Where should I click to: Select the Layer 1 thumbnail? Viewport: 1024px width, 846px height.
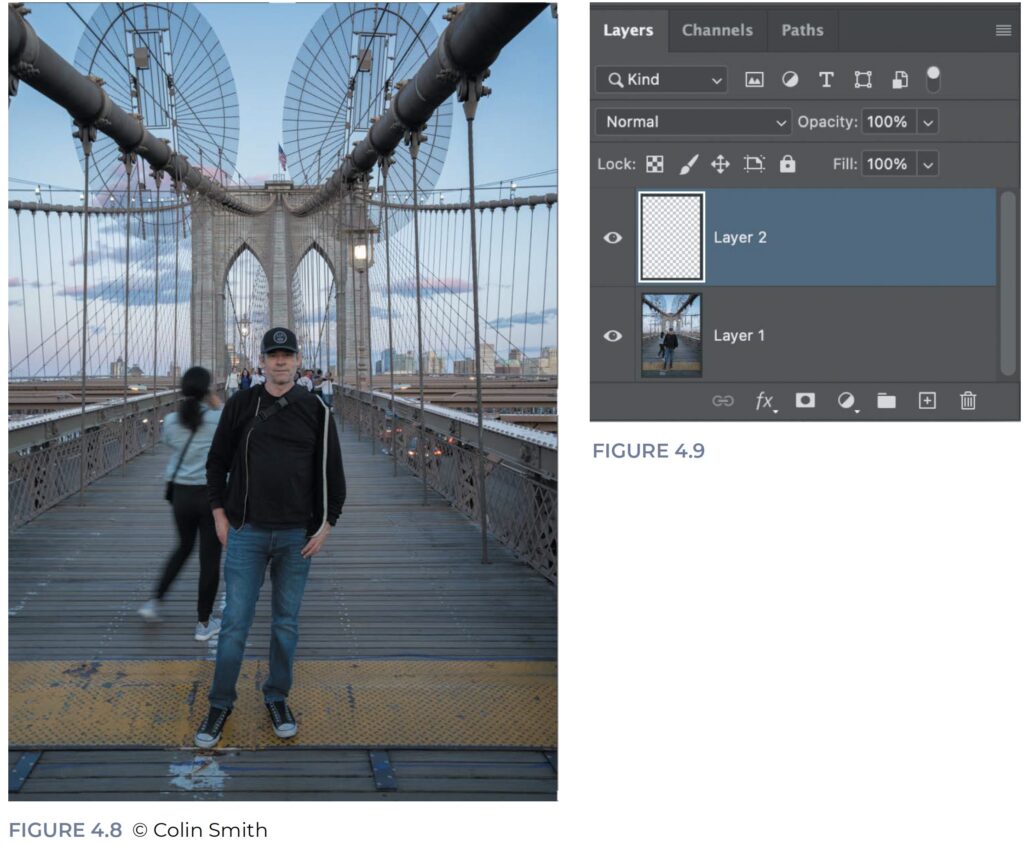(x=671, y=336)
